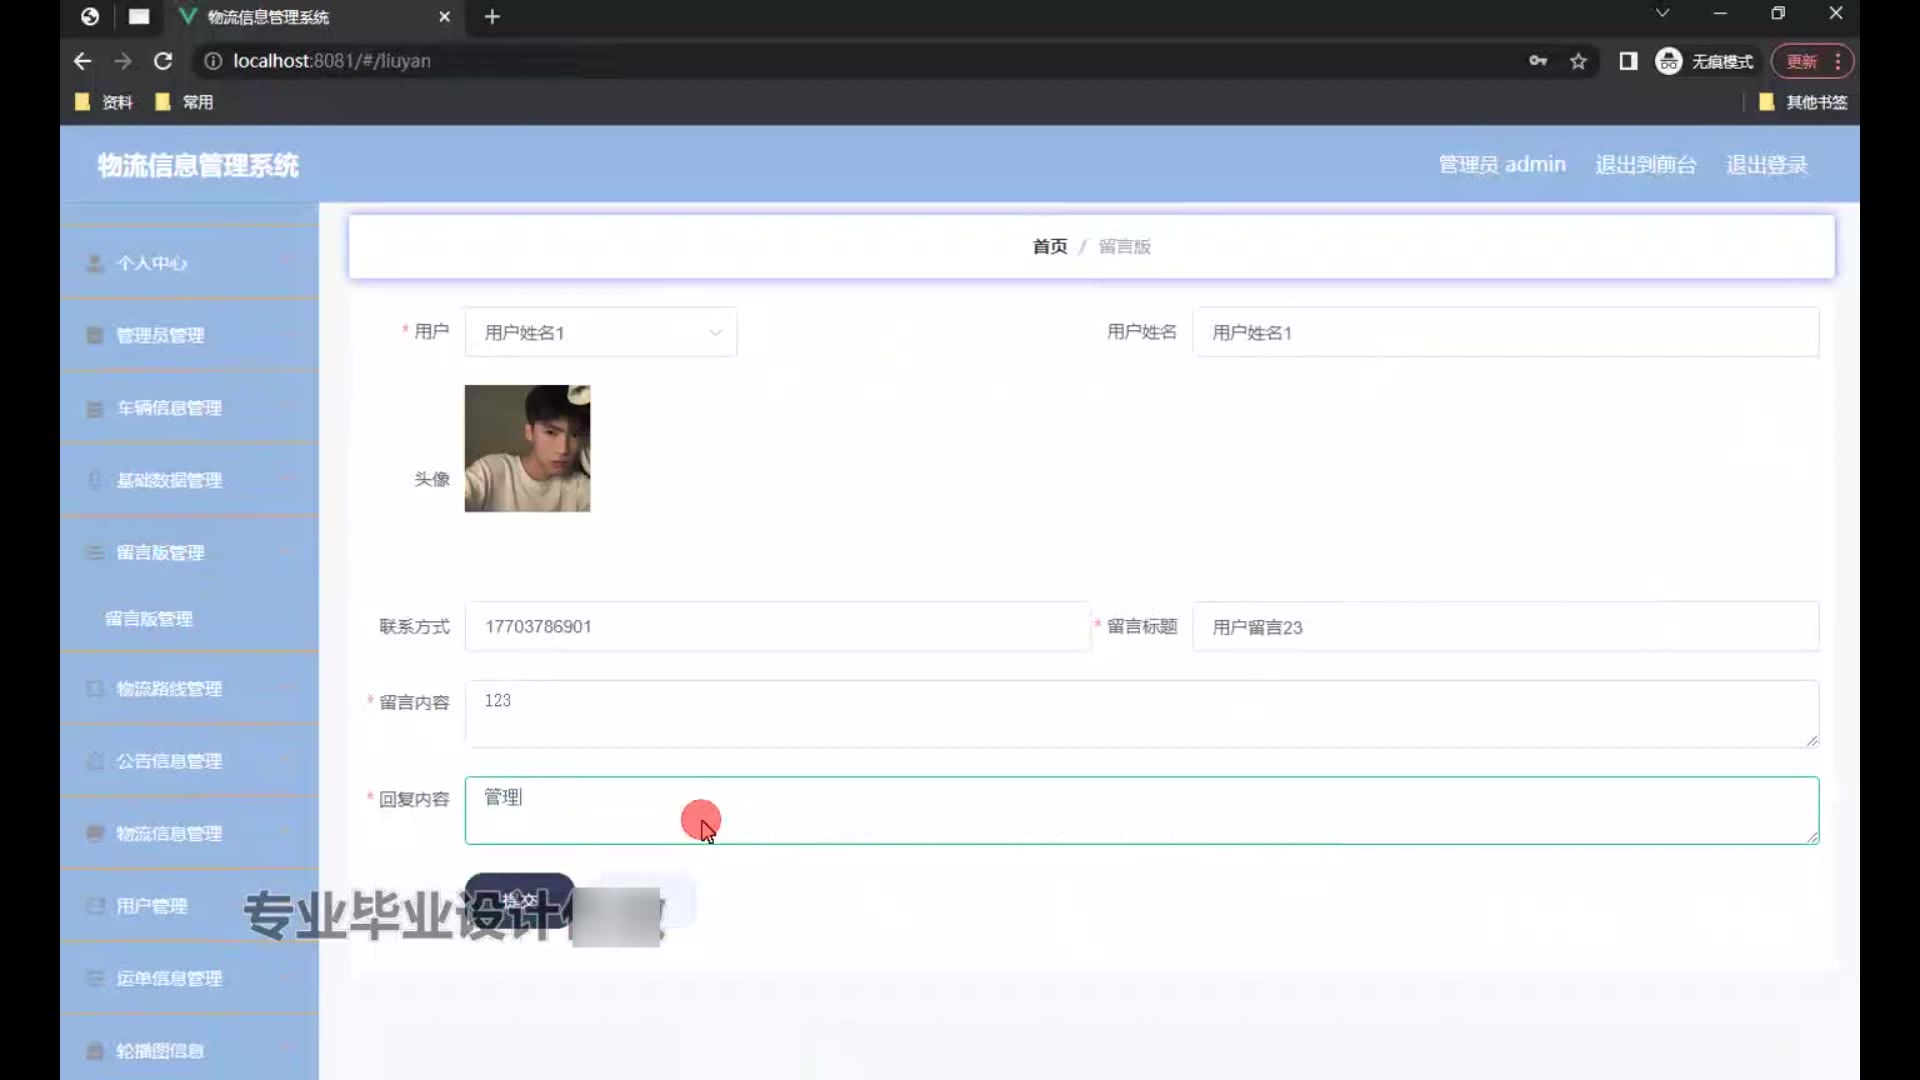Image resolution: width=1920 pixels, height=1080 pixels.
Task: Click the bookmark star icon
Action: [1578, 61]
